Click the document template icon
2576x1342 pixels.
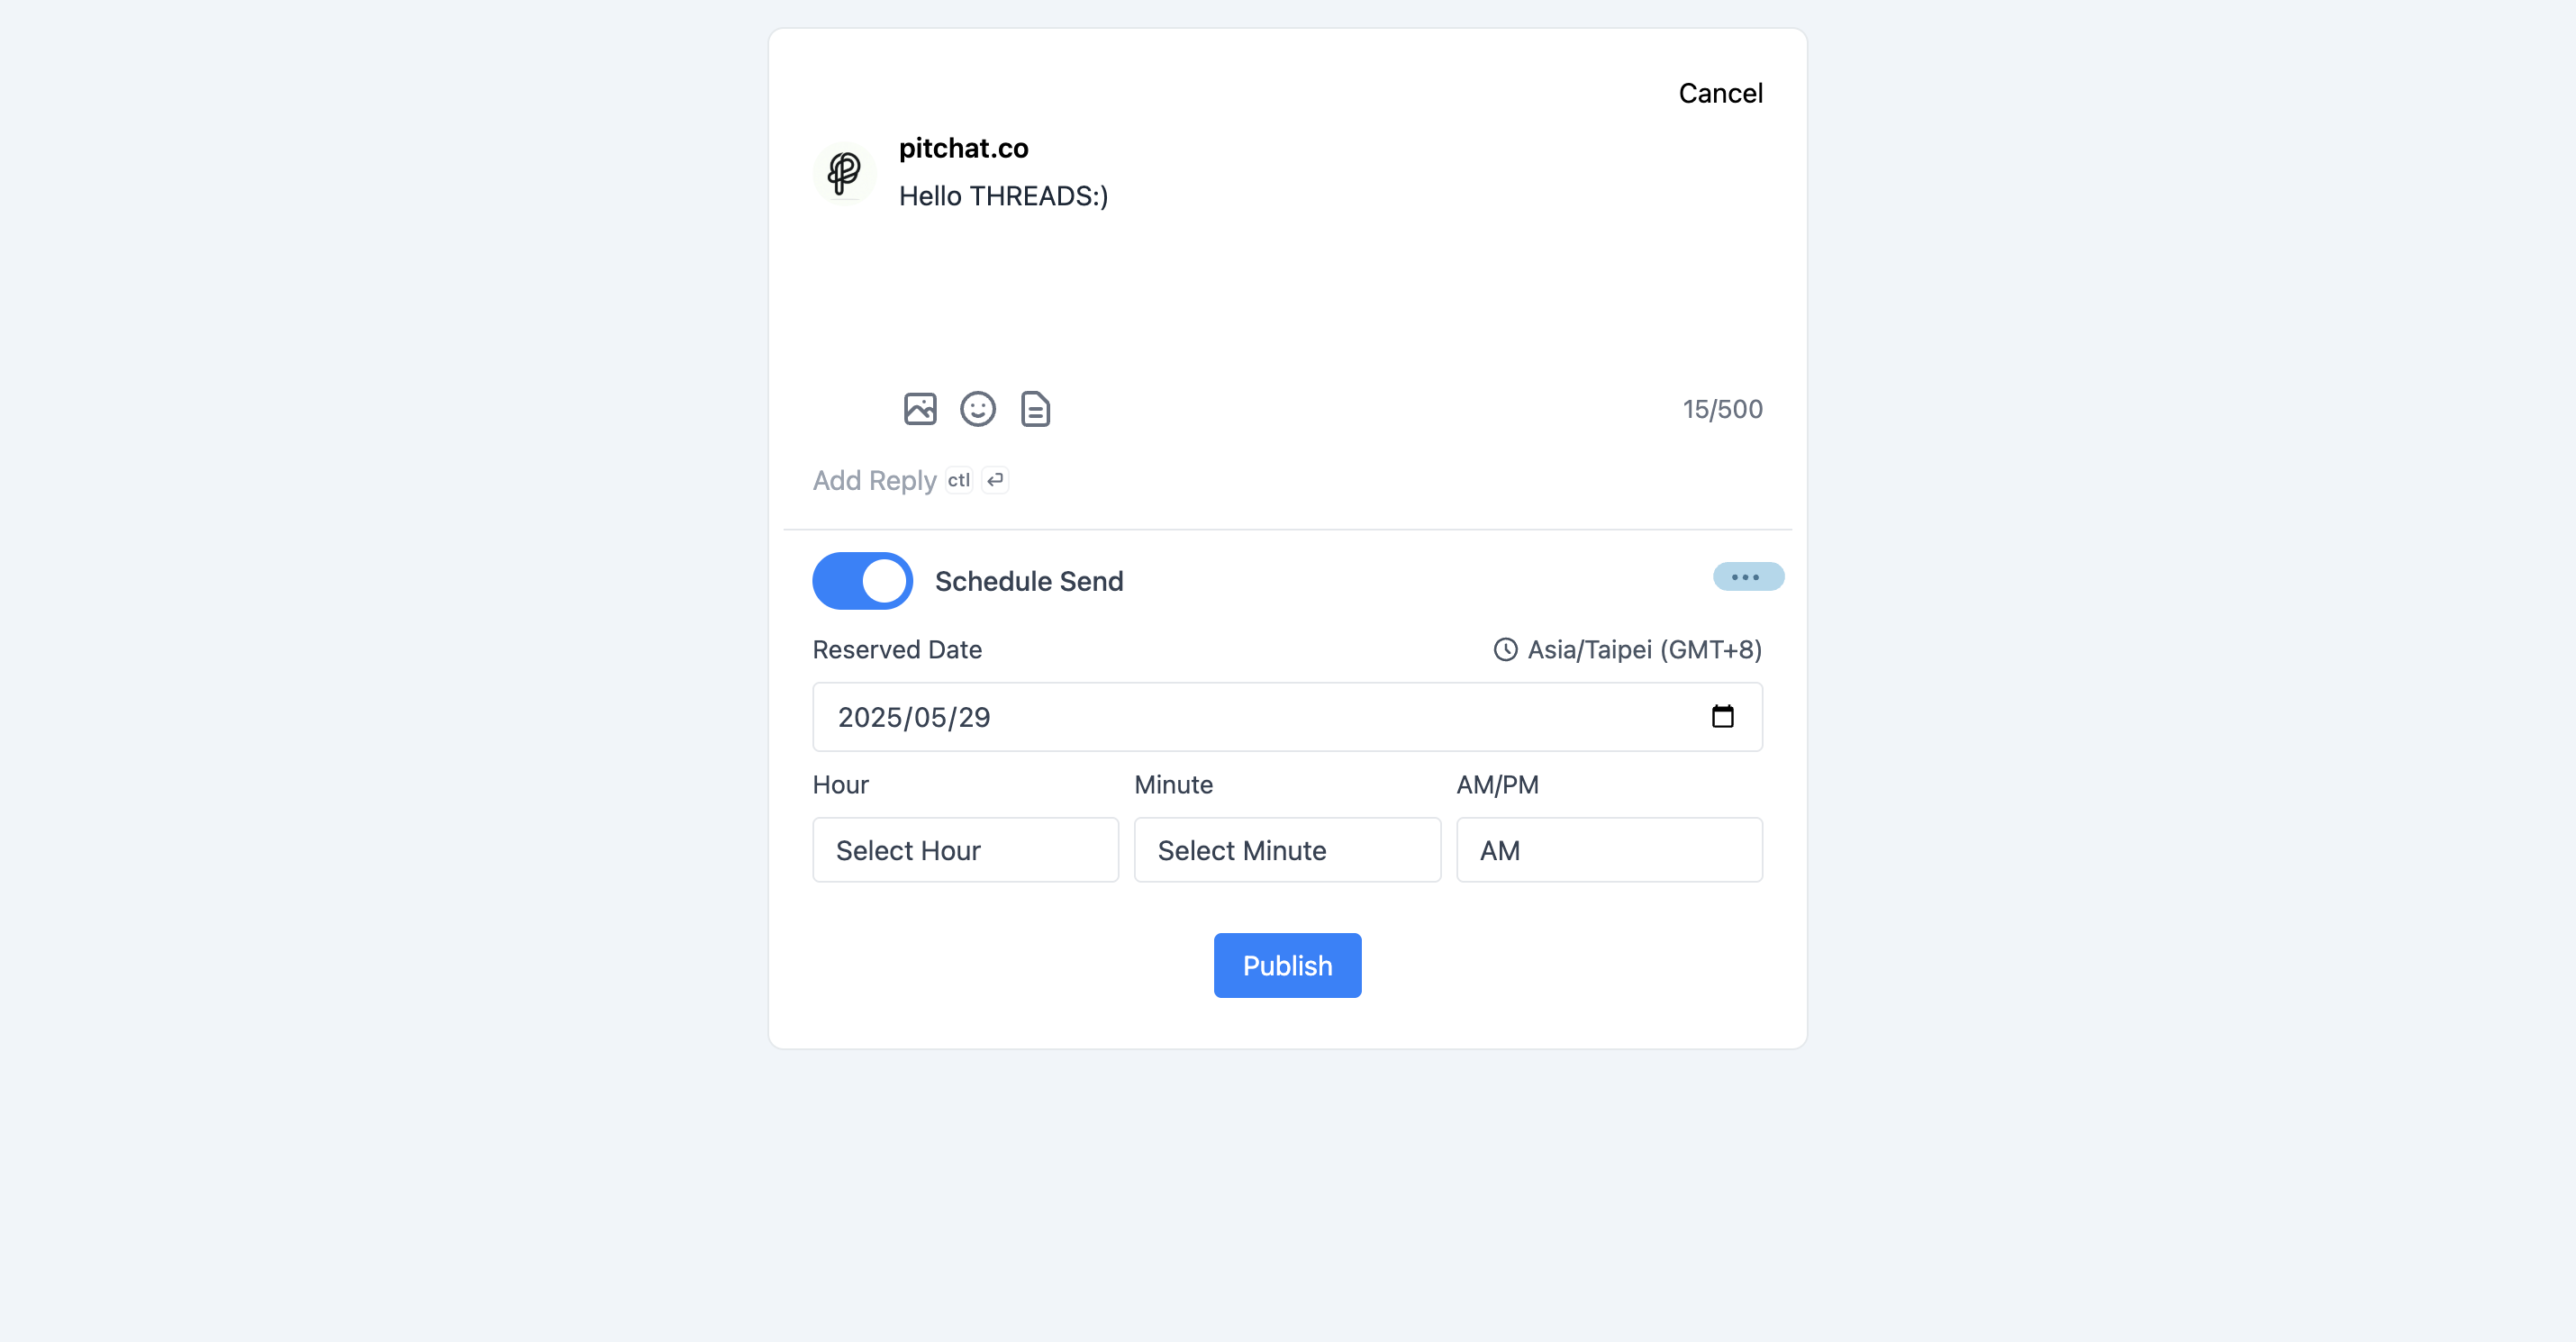pos(1035,409)
